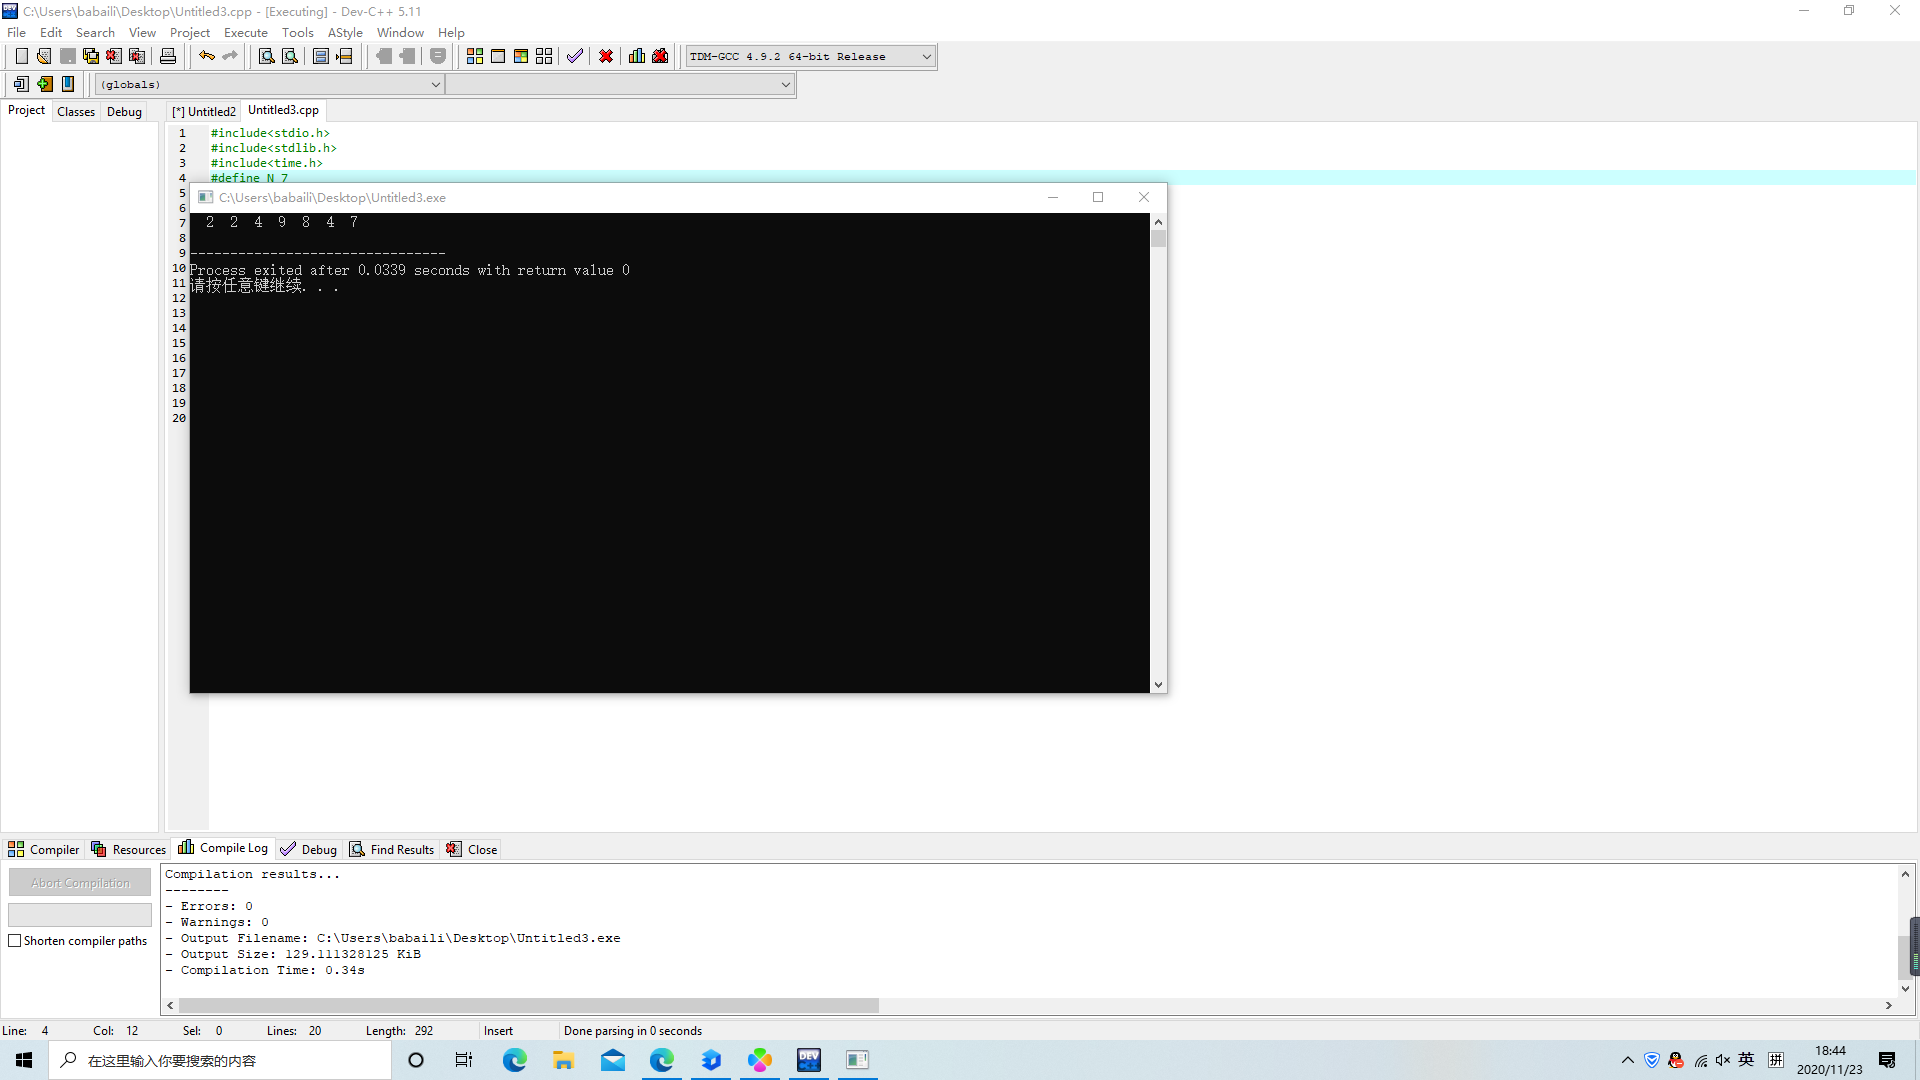Click the Windows taskbar search box
The height and width of the screenshot is (1080, 1920).
pyautogui.click(x=220, y=1060)
